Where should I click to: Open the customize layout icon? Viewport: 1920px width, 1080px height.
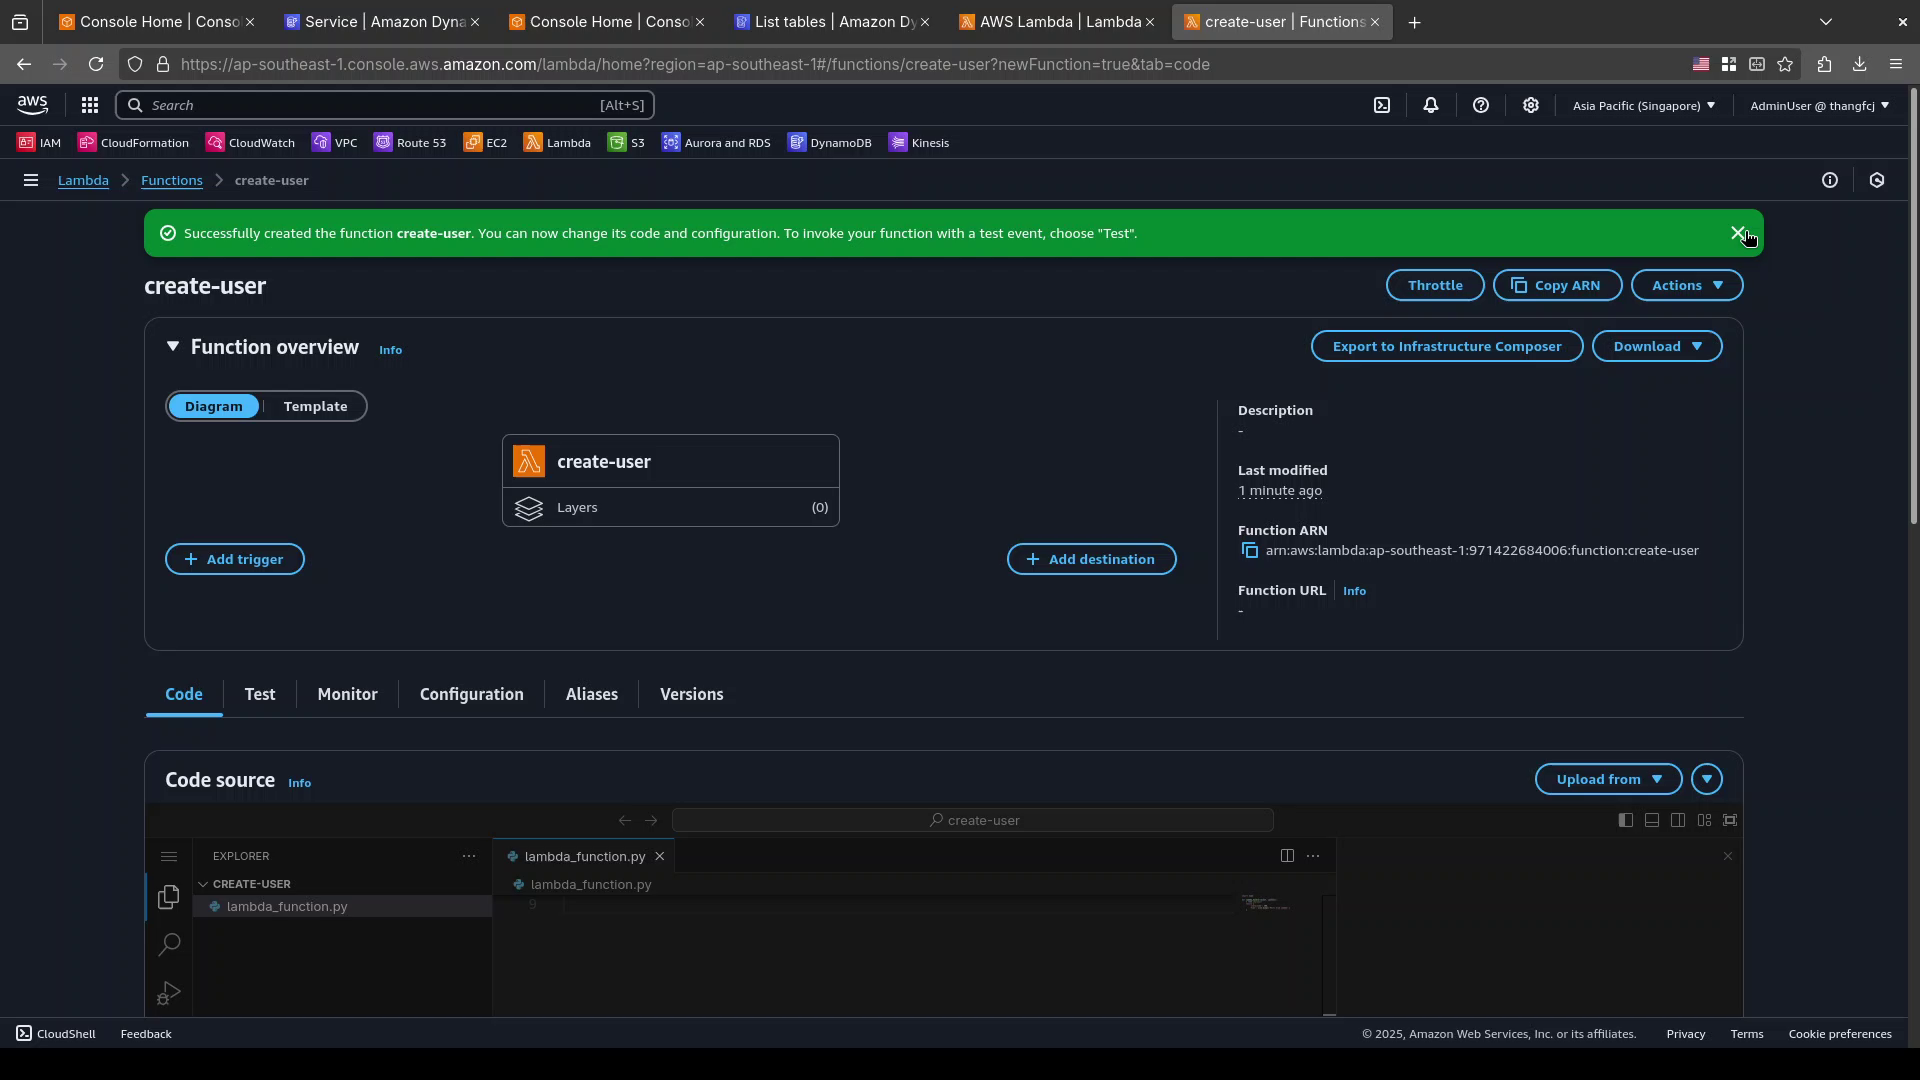1704,820
